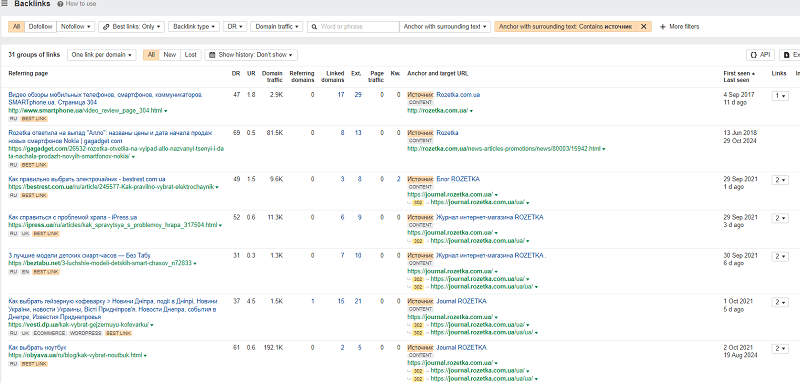Open the DR filter dropdown
This screenshot has height=383, width=800.
coord(235,27)
